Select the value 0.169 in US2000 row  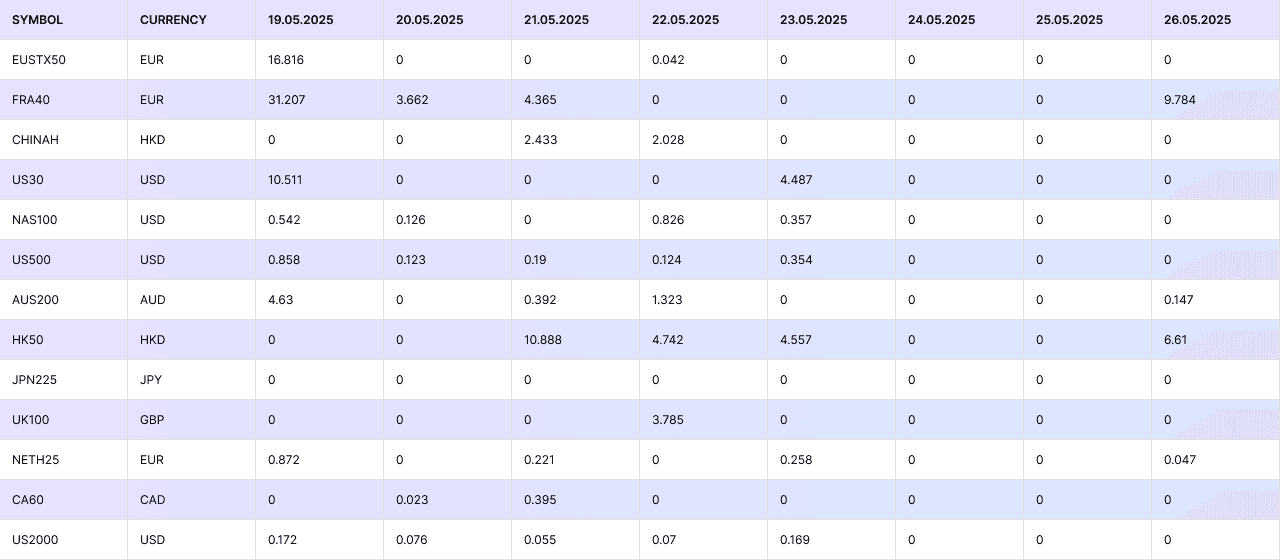point(795,540)
